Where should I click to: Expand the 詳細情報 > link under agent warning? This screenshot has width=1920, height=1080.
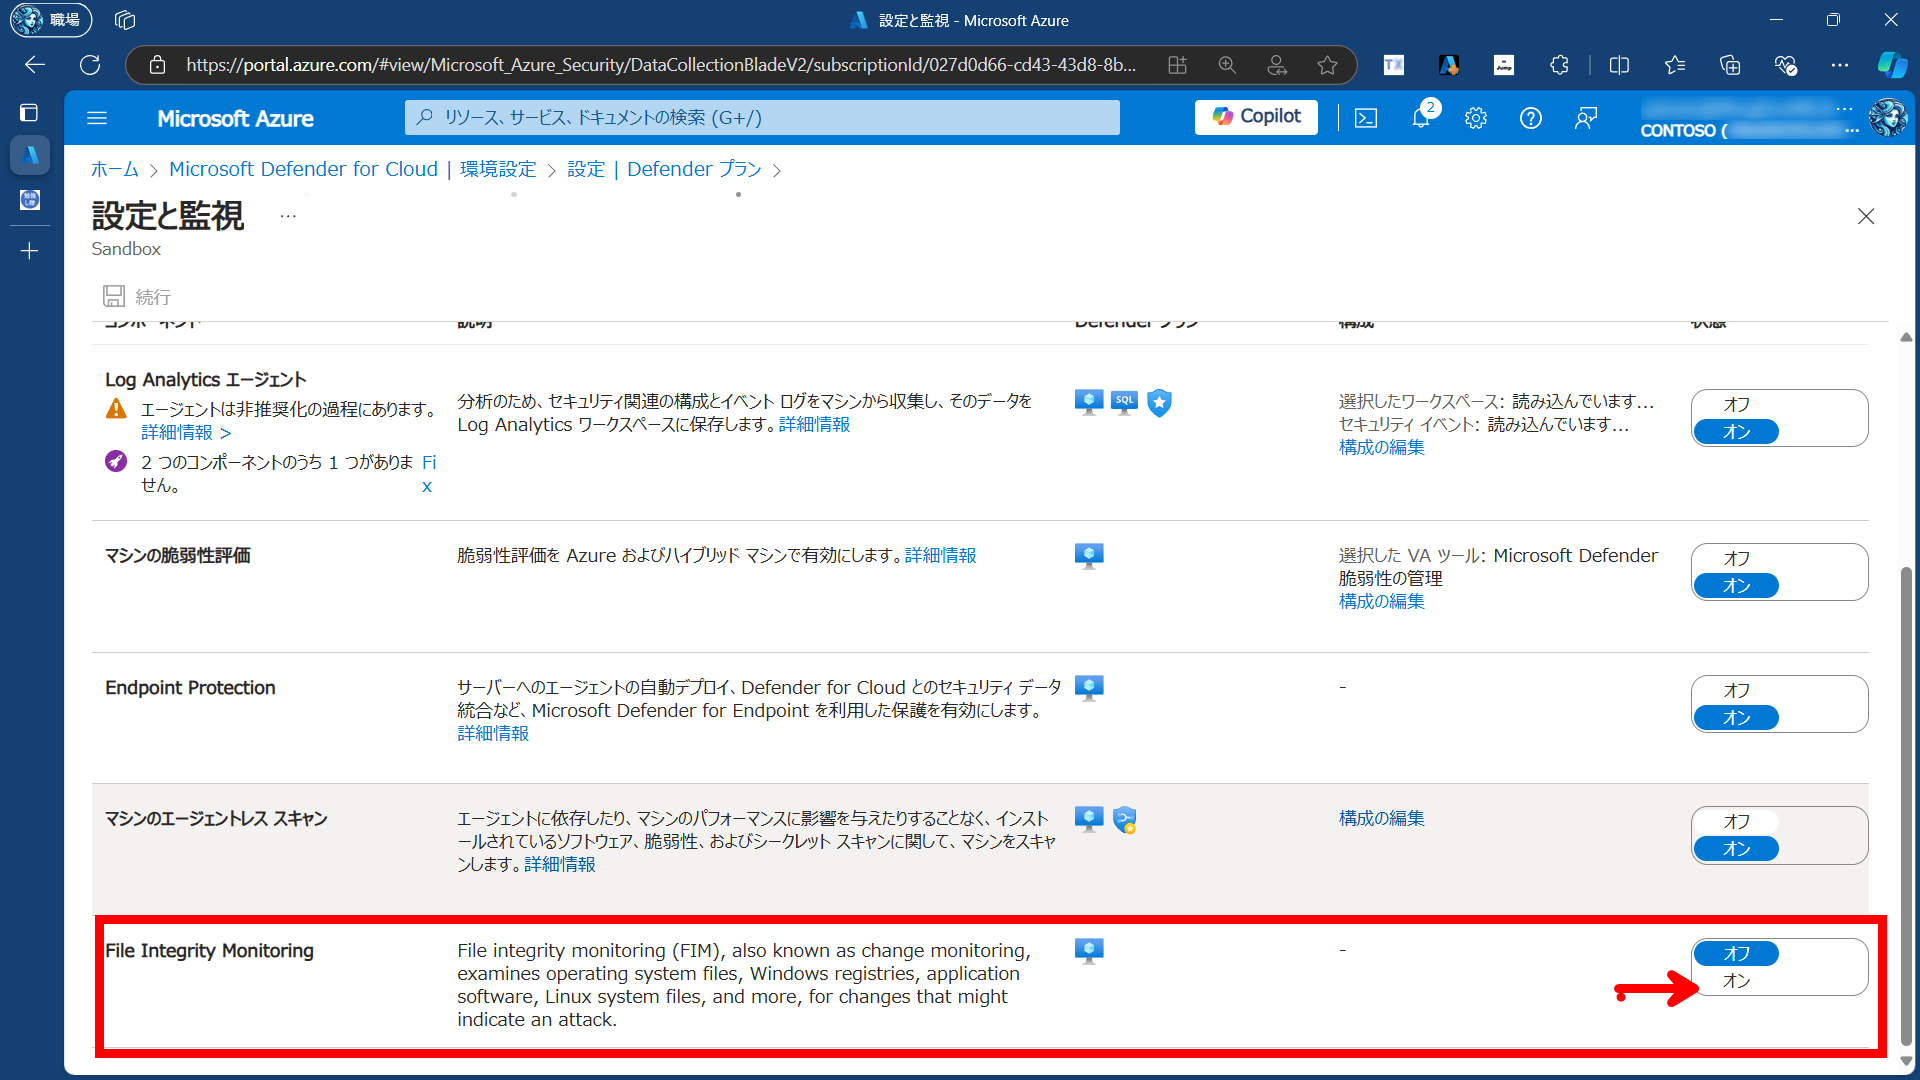(186, 432)
